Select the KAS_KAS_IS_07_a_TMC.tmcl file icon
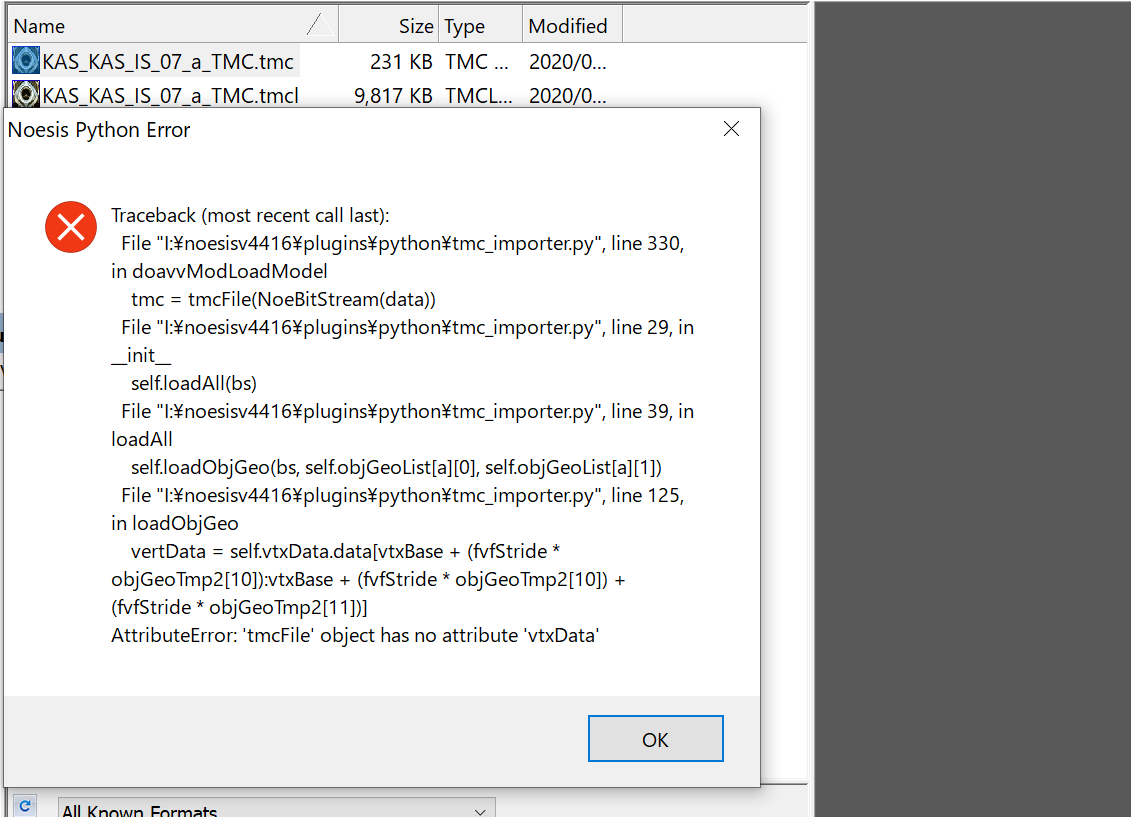Screen dimensions: 1131x817 tap(26, 94)
